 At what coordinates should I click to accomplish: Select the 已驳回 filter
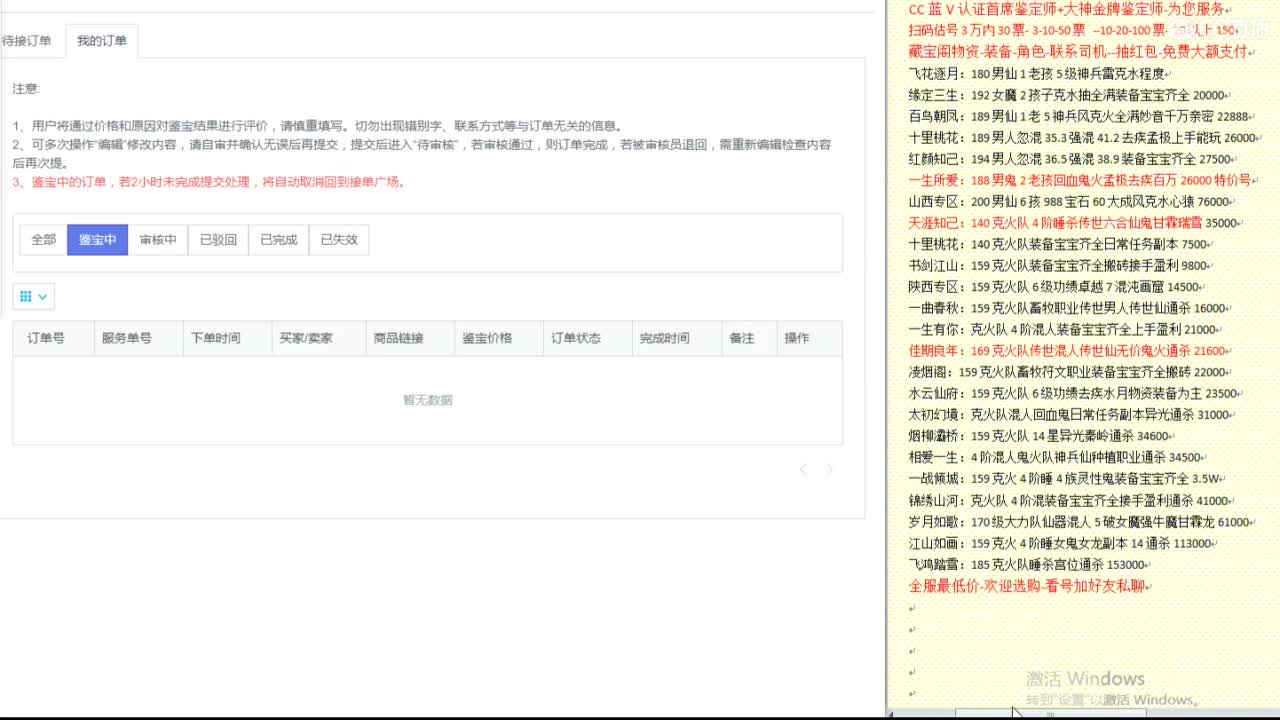[216, 239]
